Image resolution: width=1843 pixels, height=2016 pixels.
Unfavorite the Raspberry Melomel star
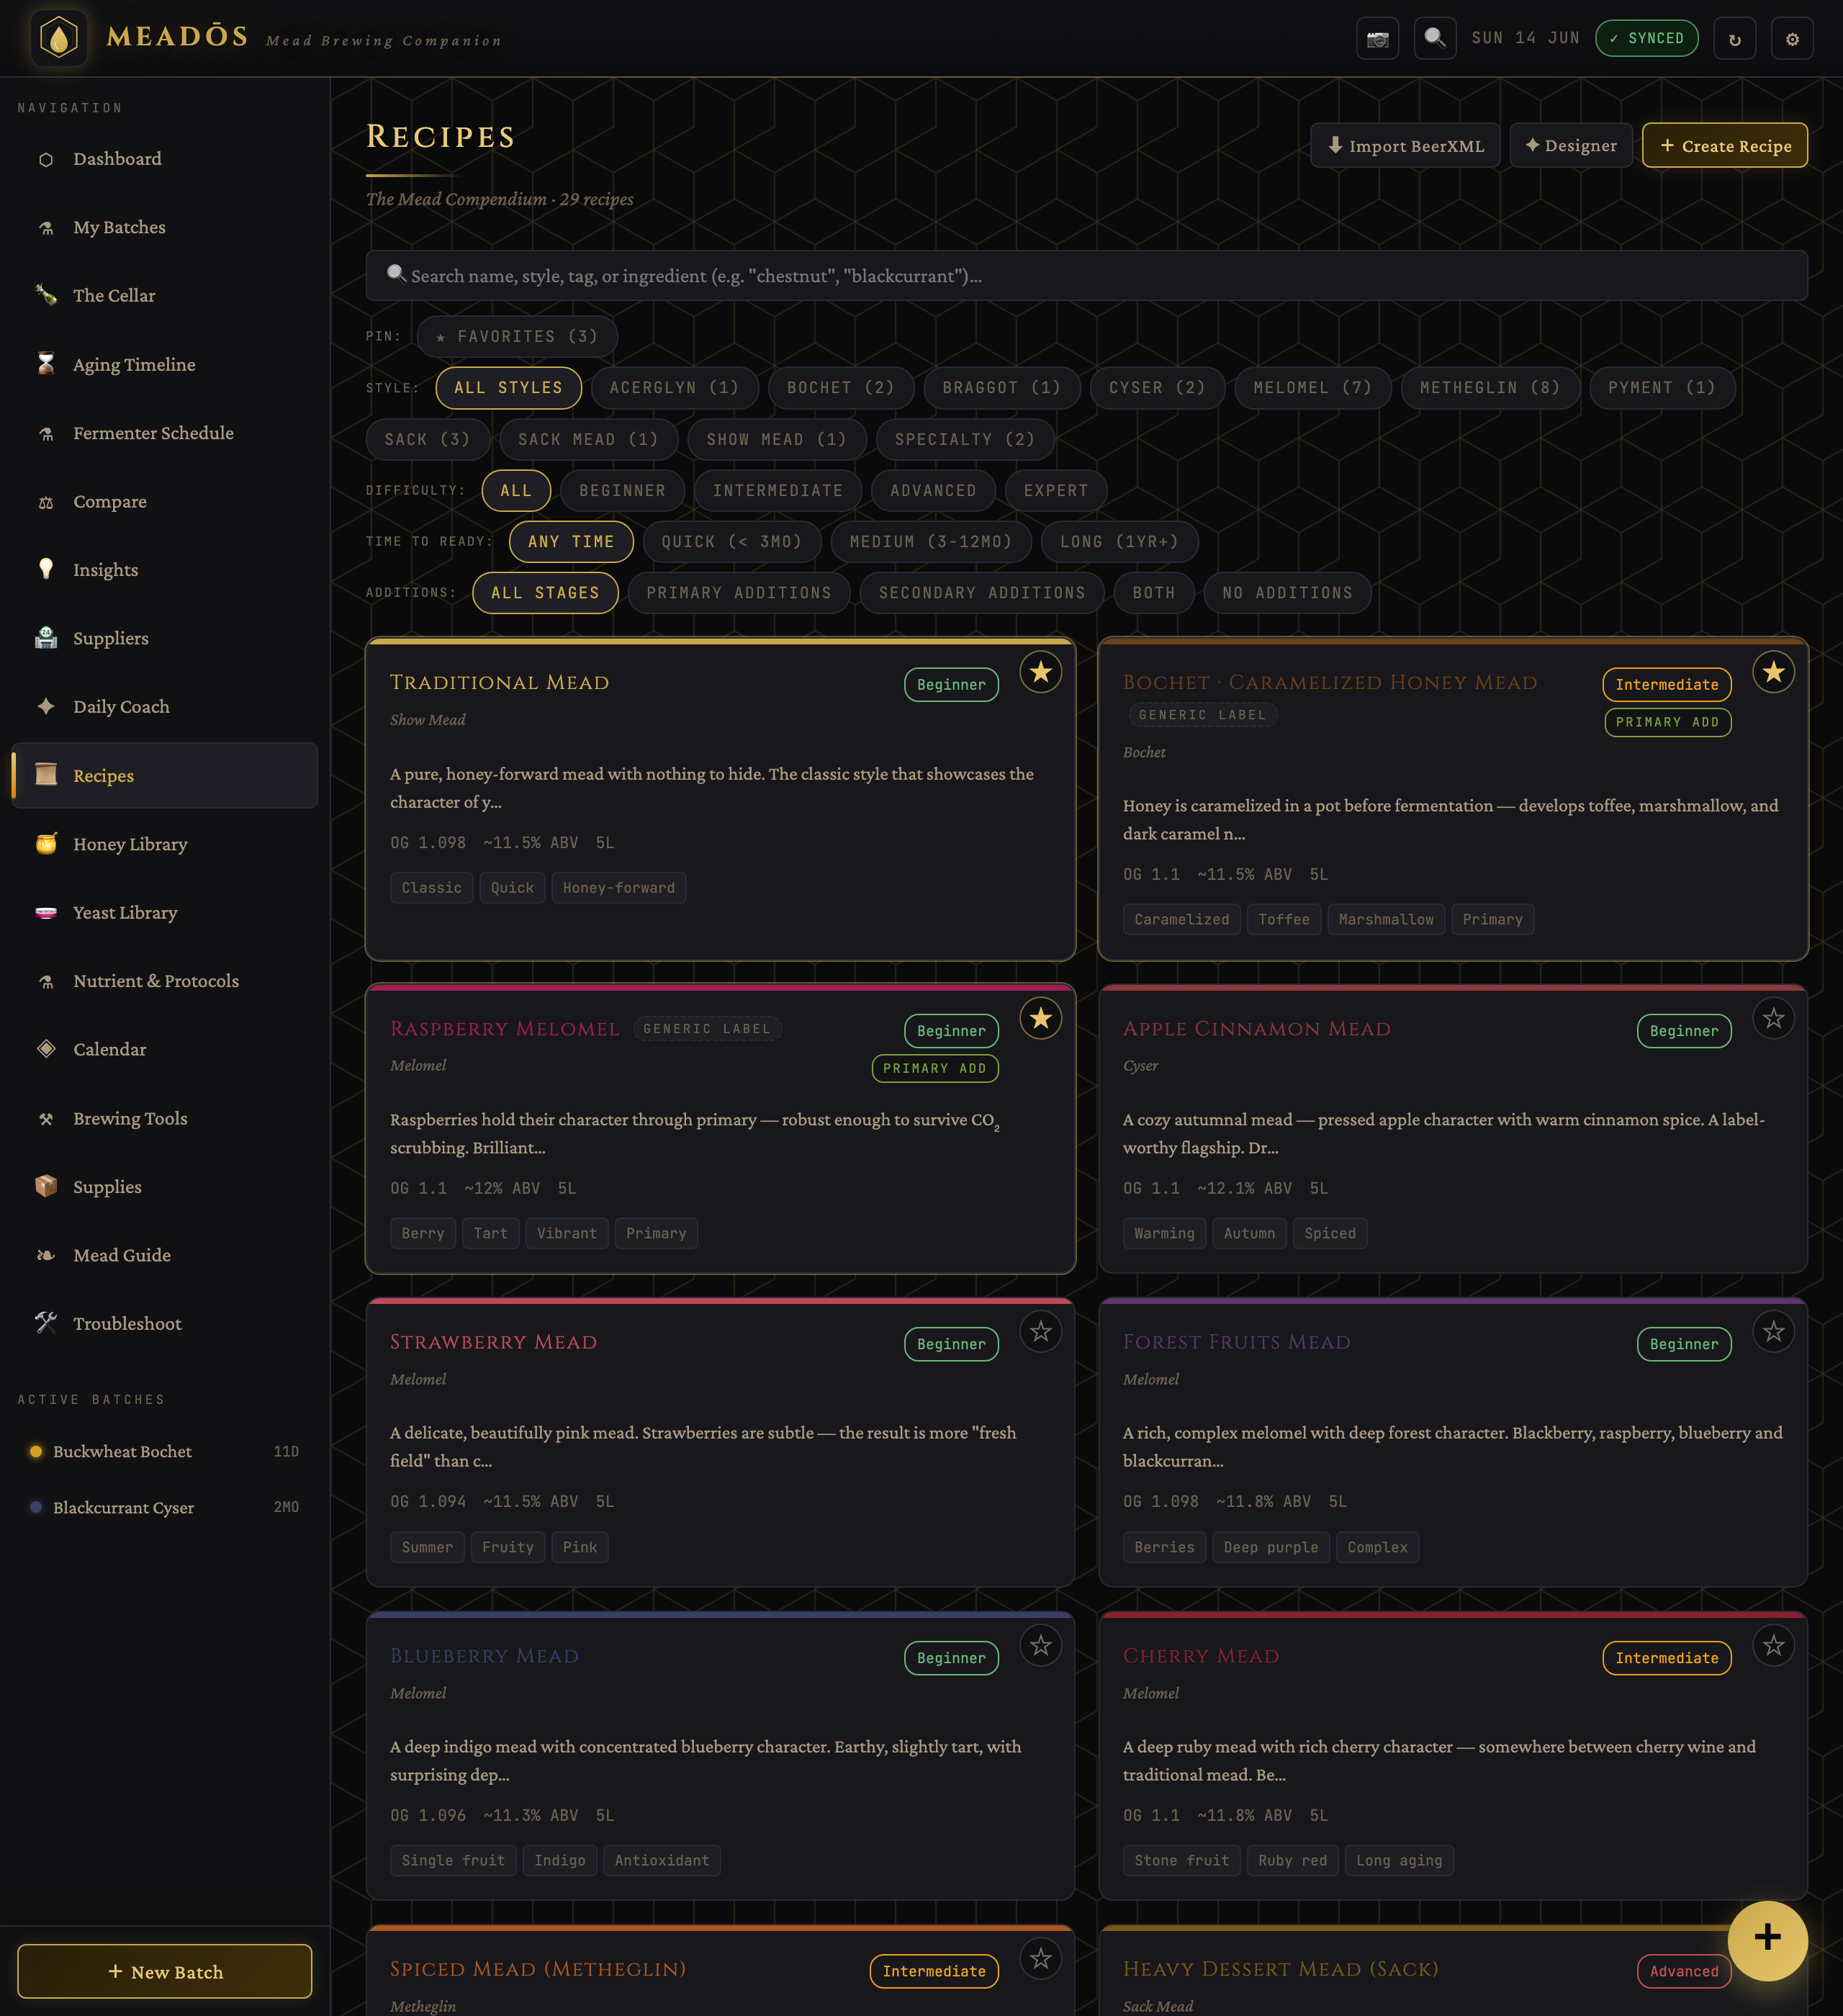1040,1018
